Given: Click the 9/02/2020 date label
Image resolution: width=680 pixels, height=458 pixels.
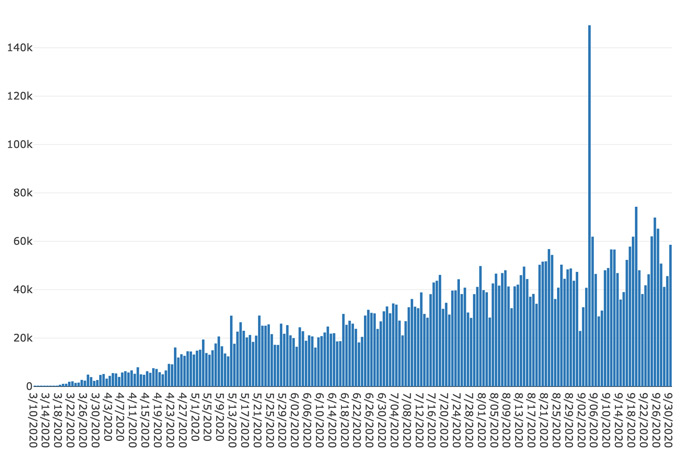Looking at the screenshot, I should 582,419.
